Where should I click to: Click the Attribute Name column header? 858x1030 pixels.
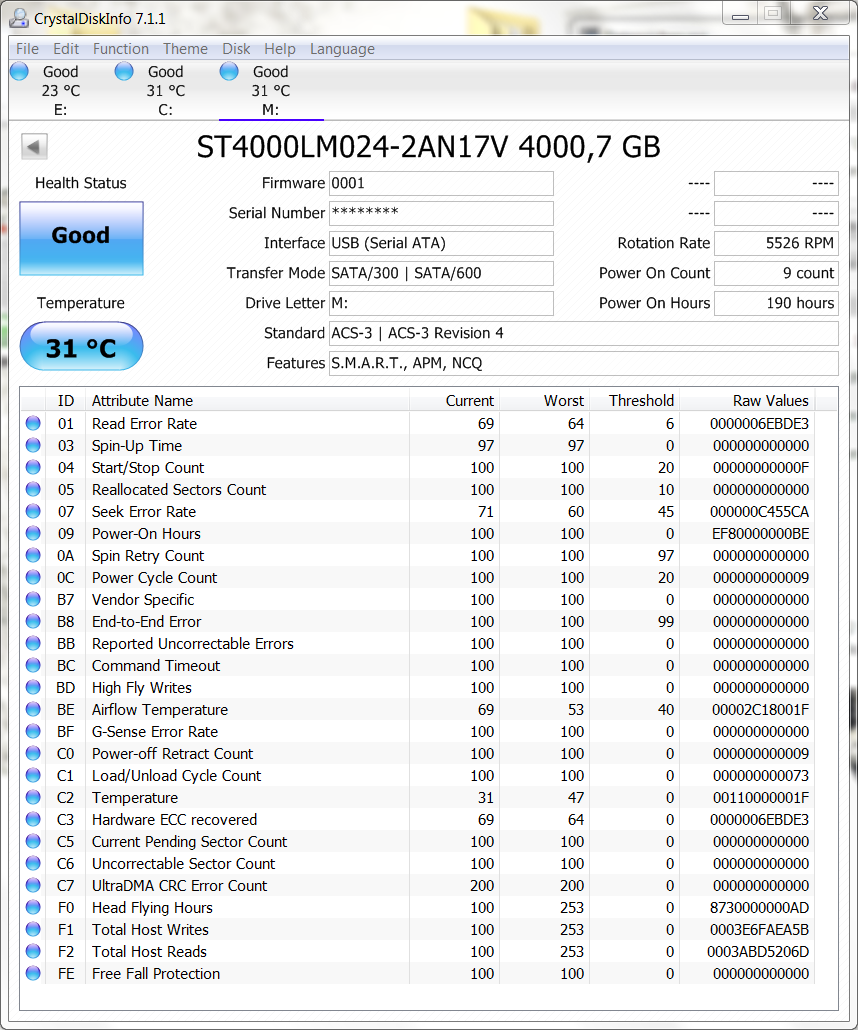247,401
